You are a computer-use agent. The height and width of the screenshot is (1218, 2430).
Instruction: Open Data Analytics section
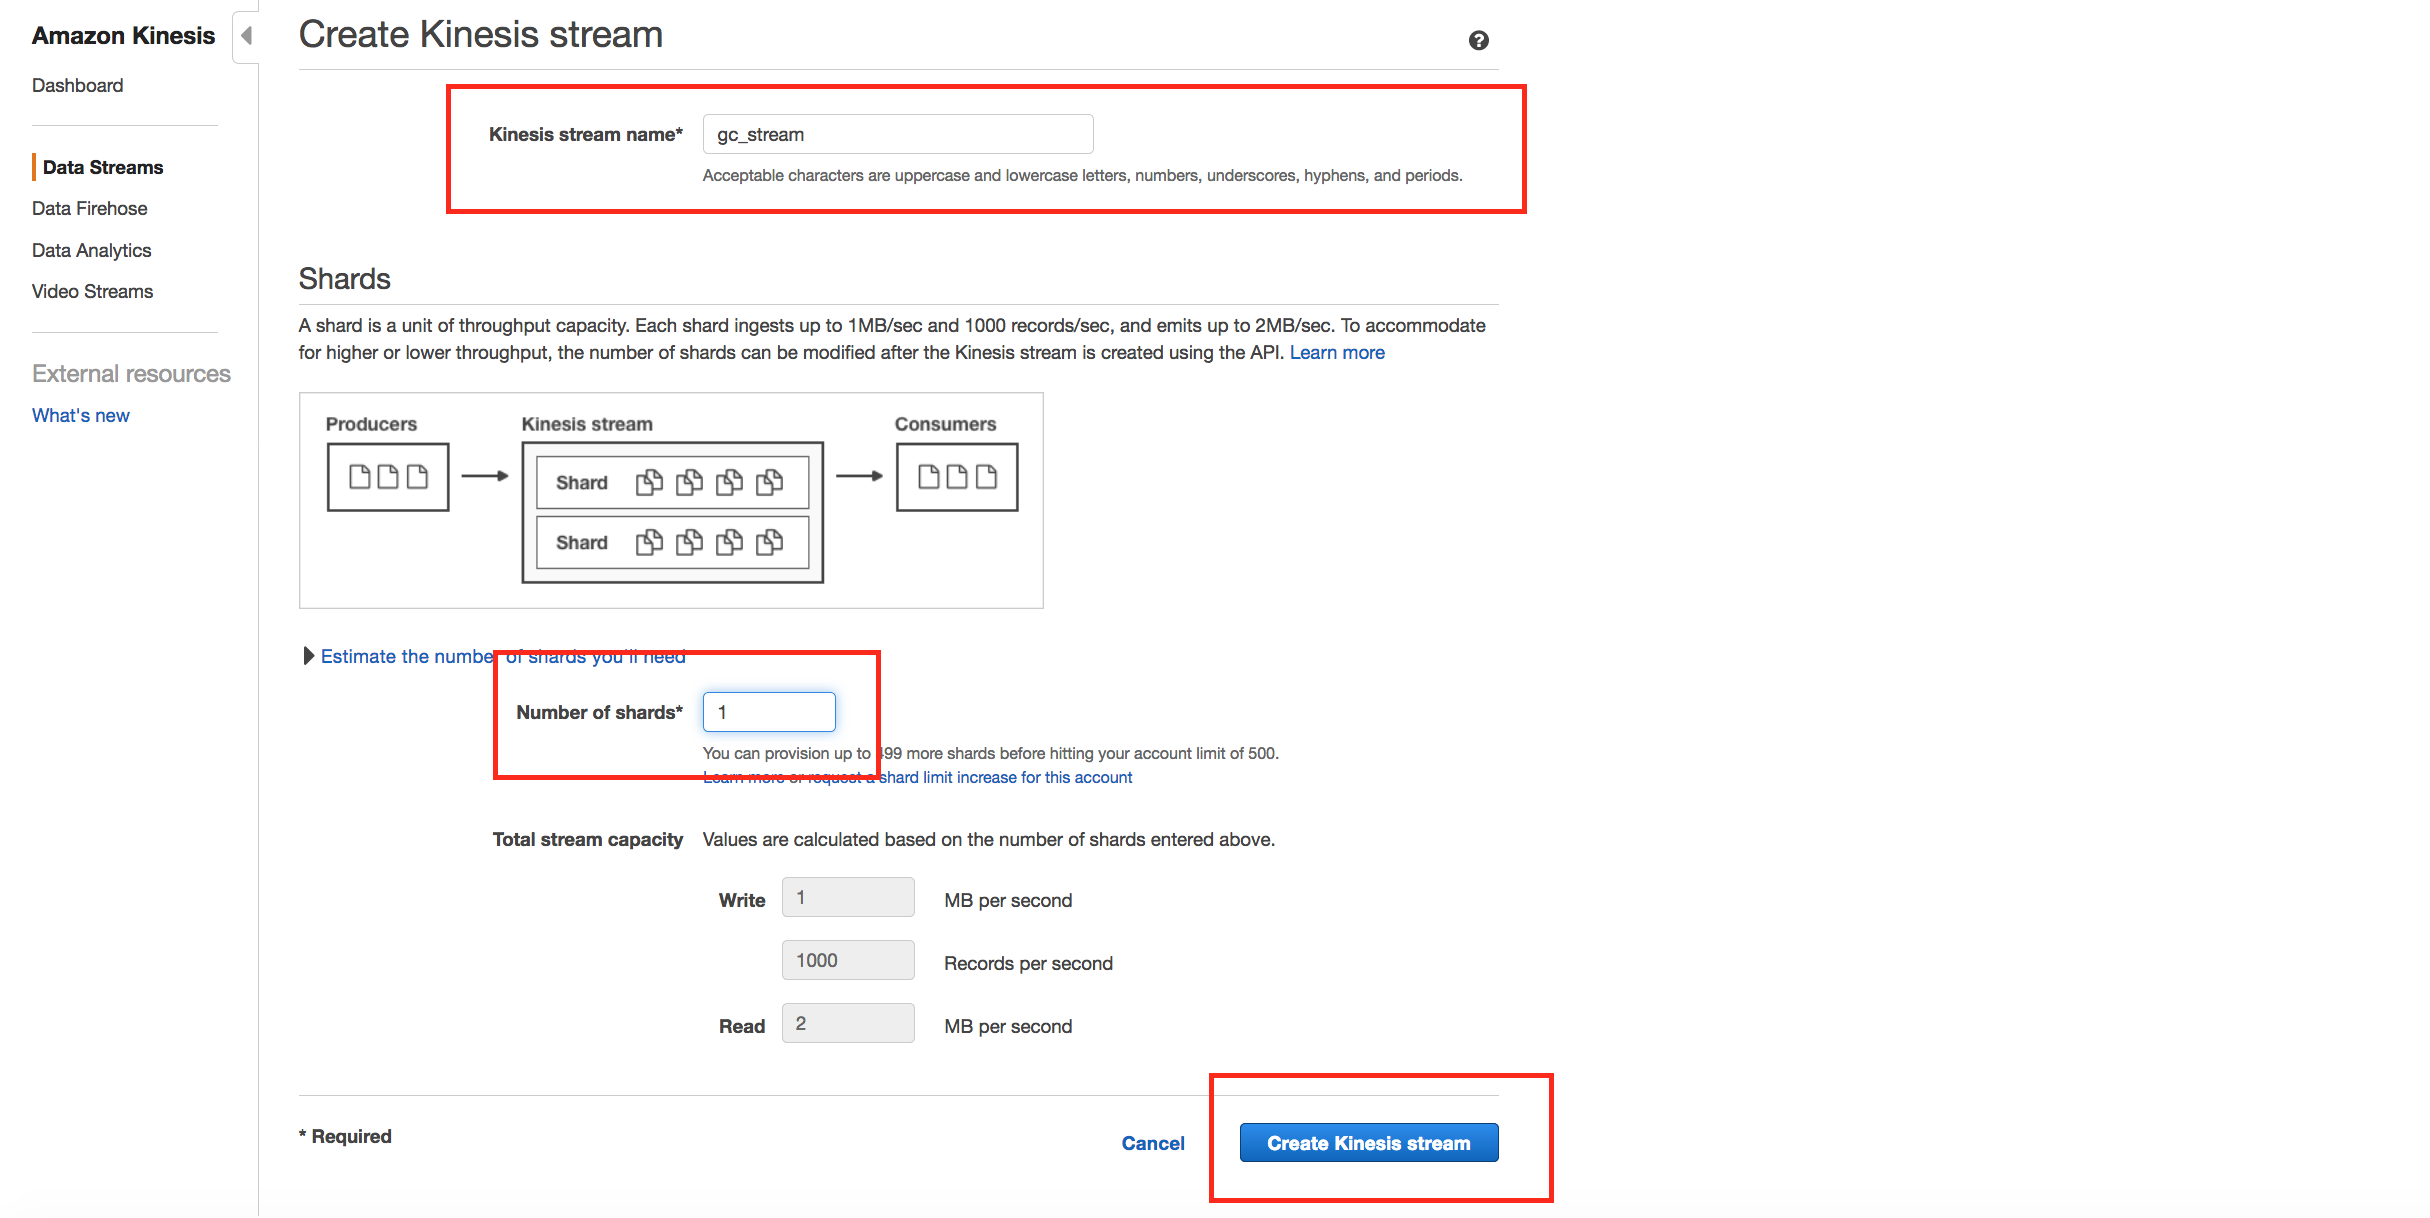[91, 250]
